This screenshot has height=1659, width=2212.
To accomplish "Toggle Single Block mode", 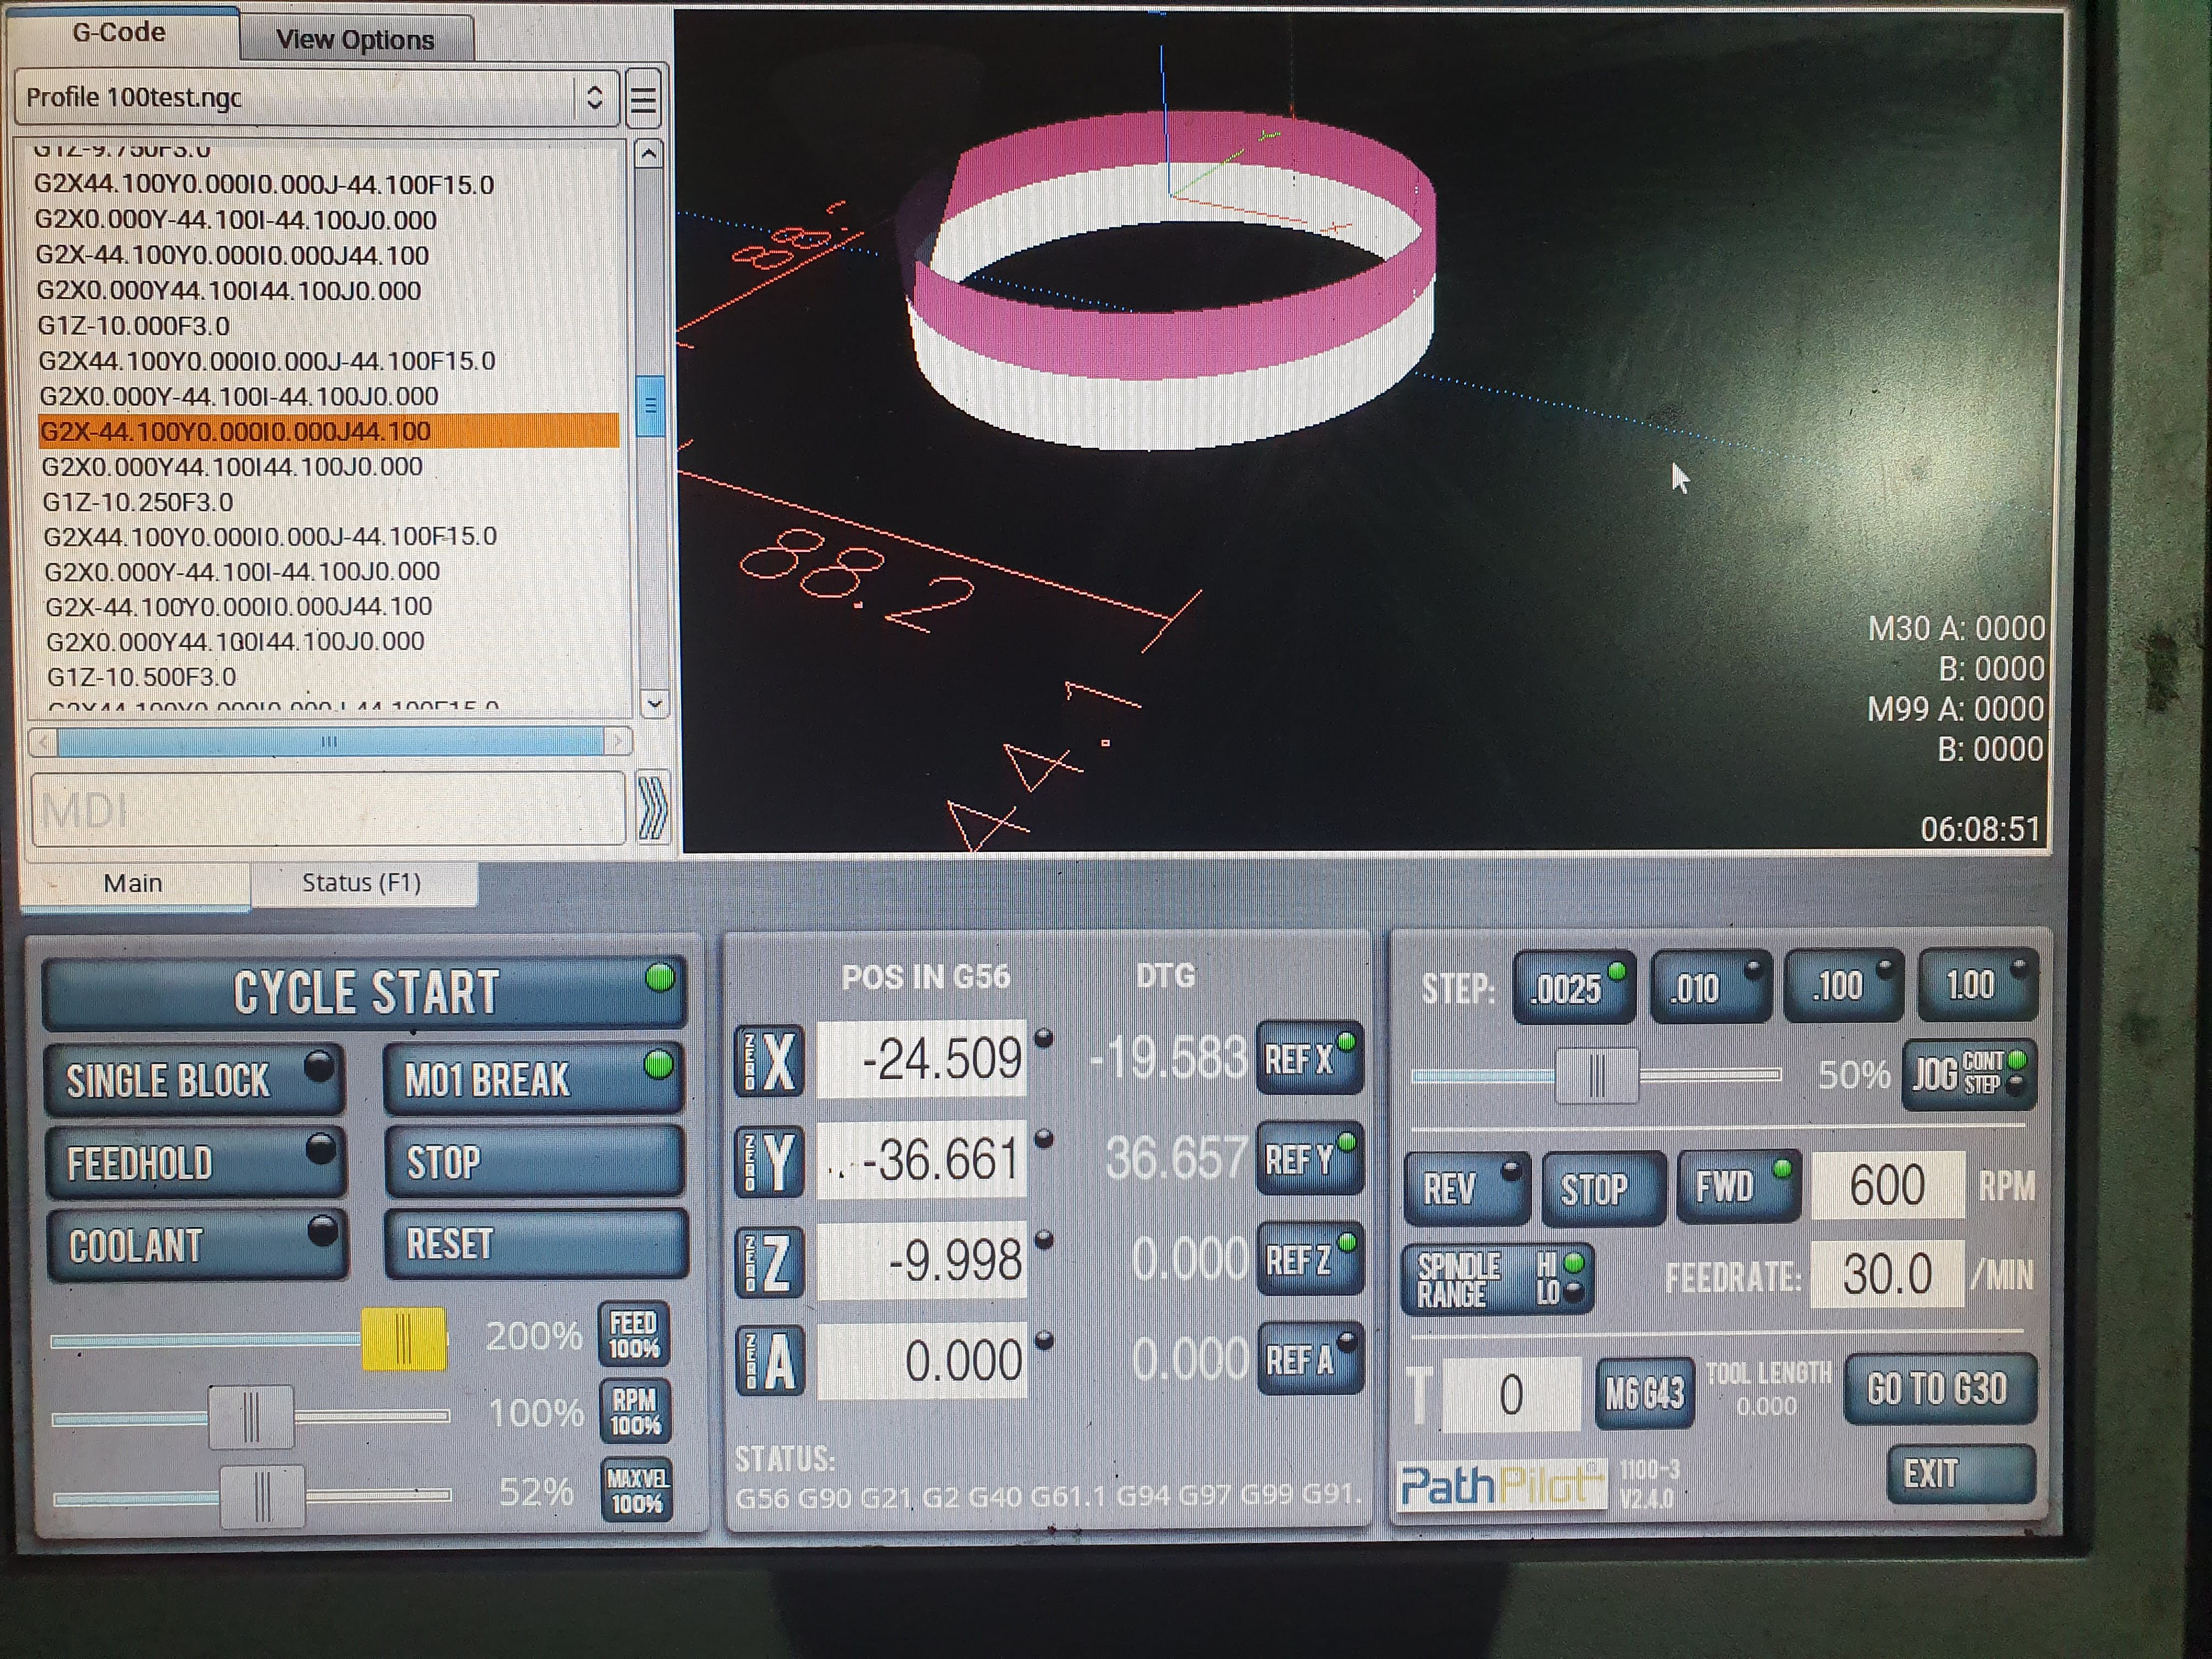I will point(195,1080).
